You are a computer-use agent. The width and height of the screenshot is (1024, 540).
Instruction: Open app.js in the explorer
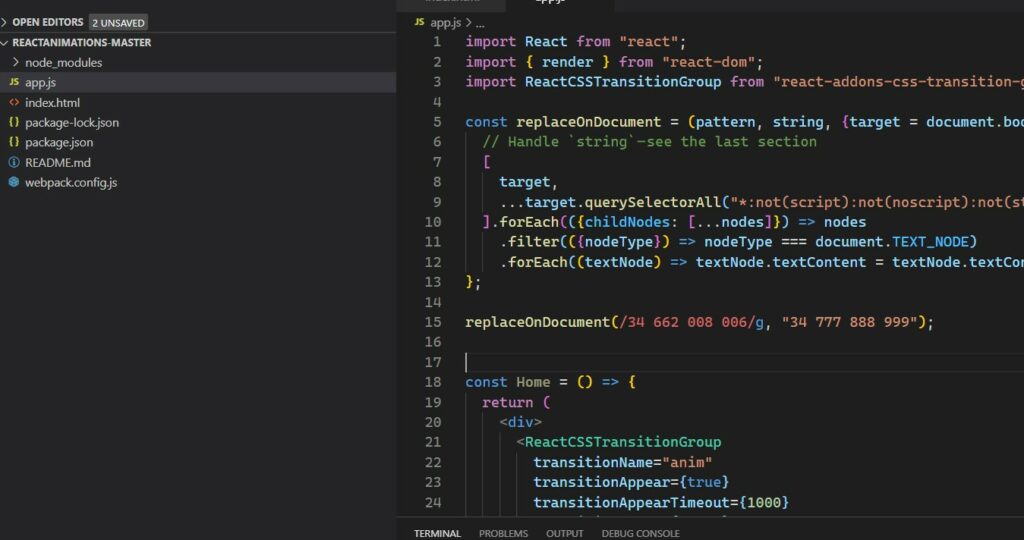click(40, 82)
